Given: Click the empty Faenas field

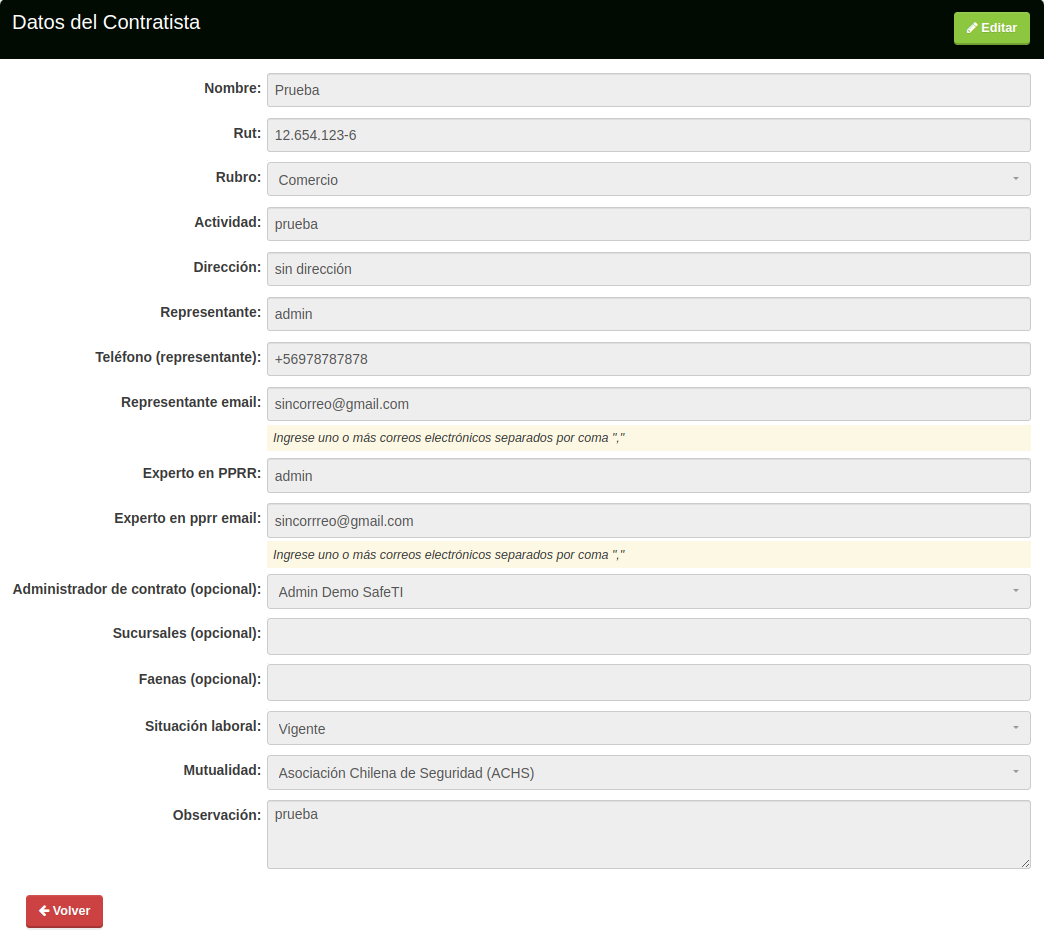Looking at the screenshot, I should click(648, 682).
